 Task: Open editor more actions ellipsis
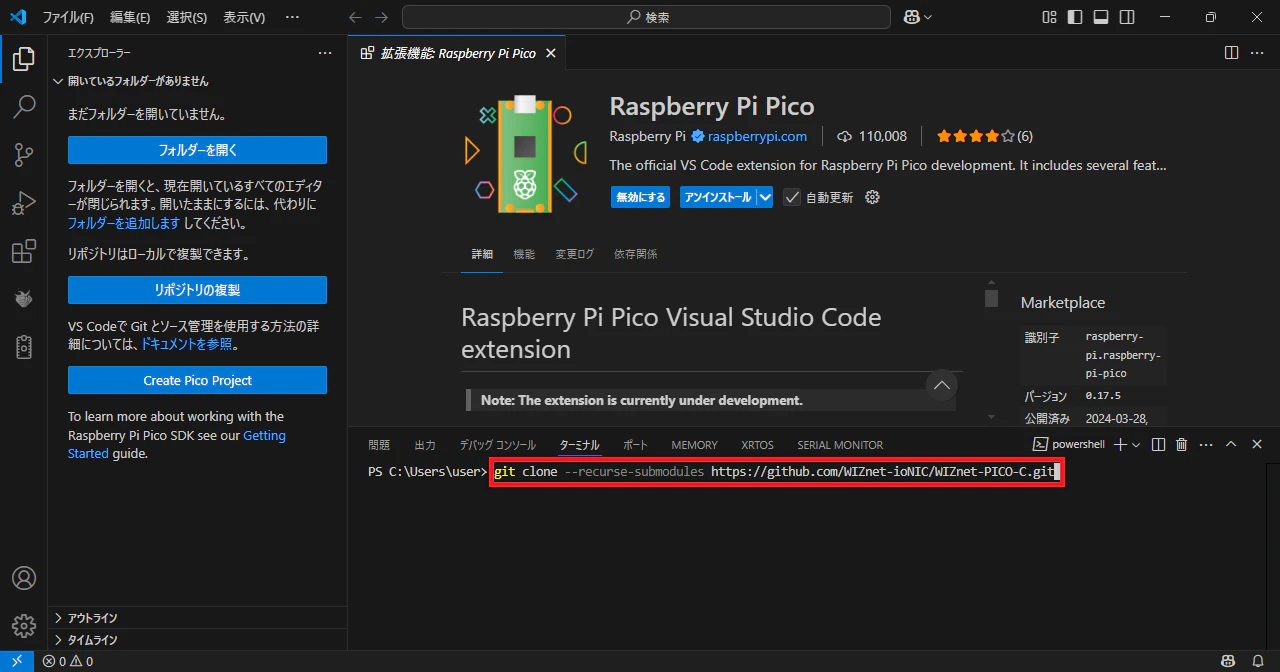1257,53
